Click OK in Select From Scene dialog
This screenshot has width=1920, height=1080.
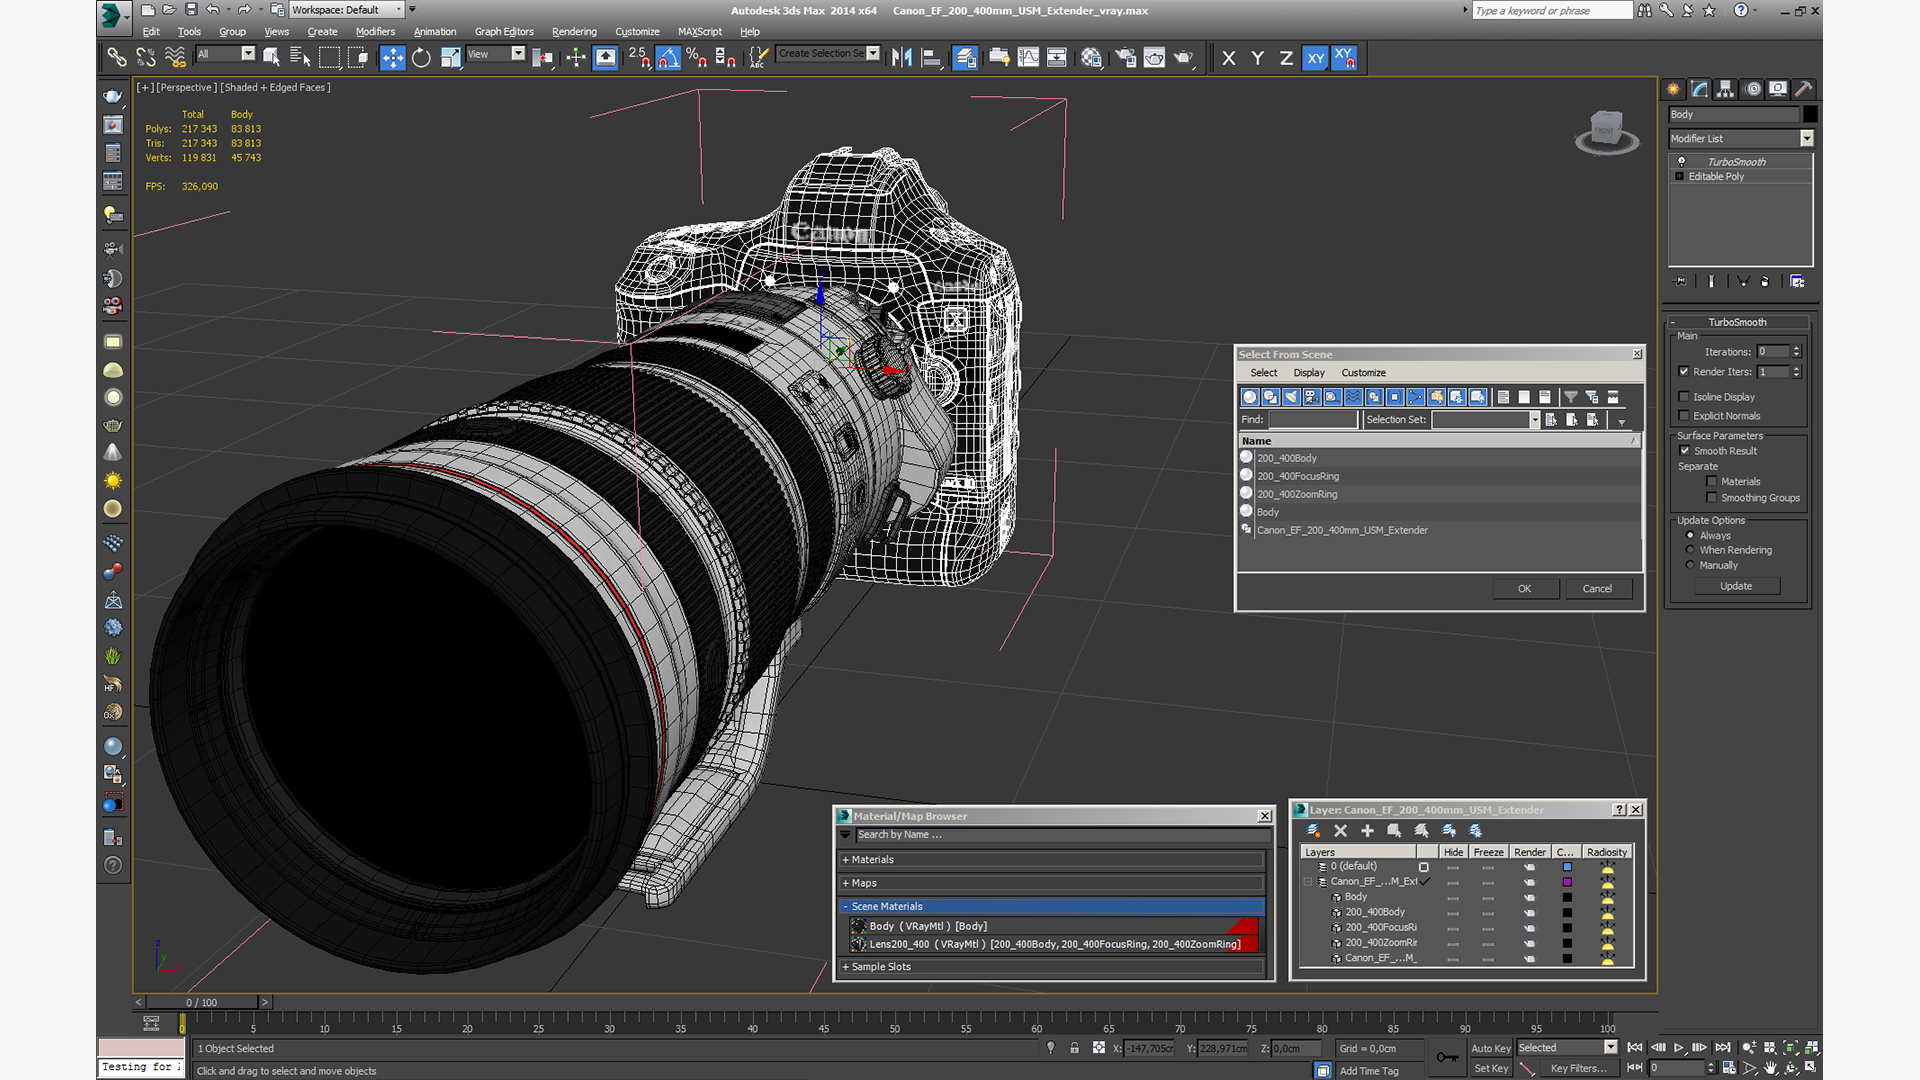1524,589
